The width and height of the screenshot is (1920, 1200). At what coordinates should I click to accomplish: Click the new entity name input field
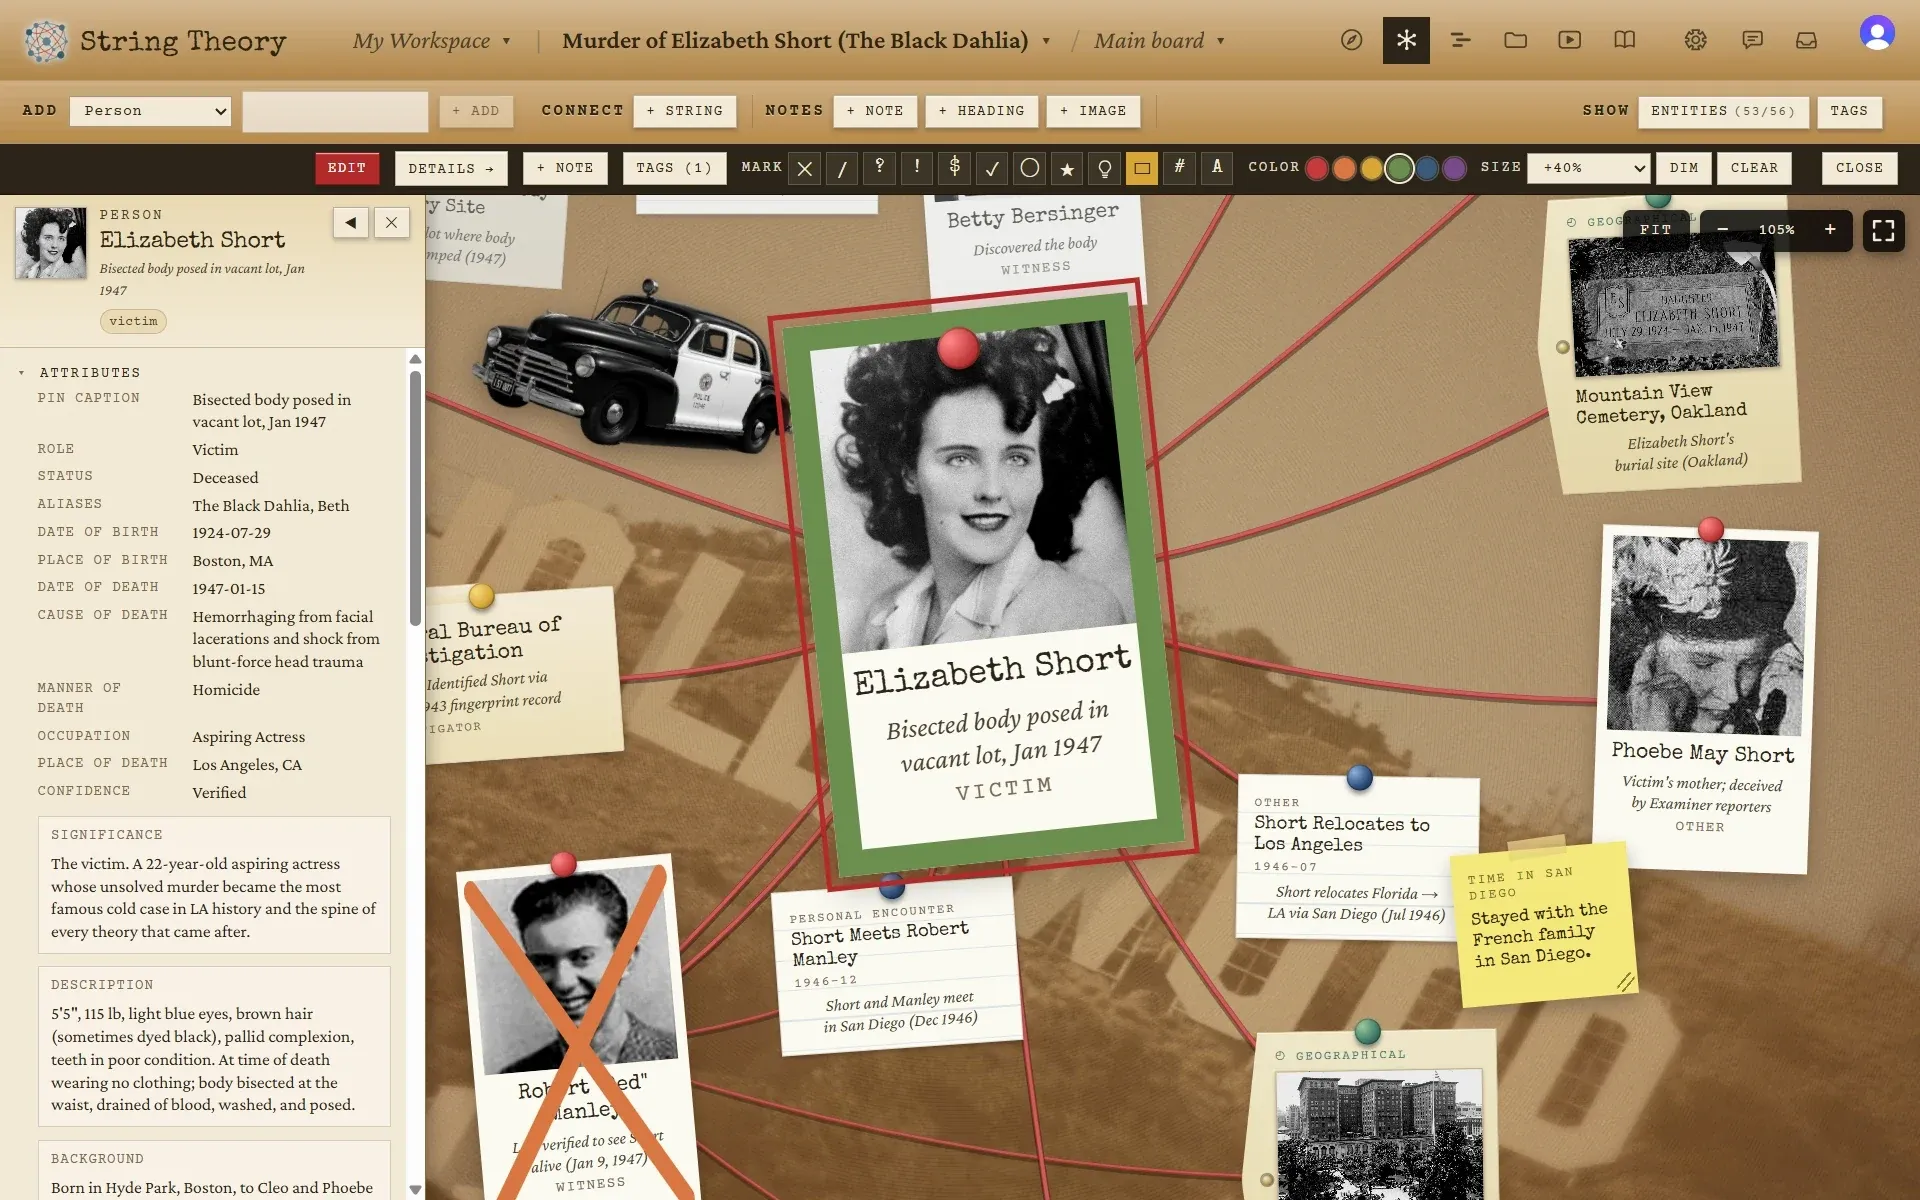click(x=335, y=111)
